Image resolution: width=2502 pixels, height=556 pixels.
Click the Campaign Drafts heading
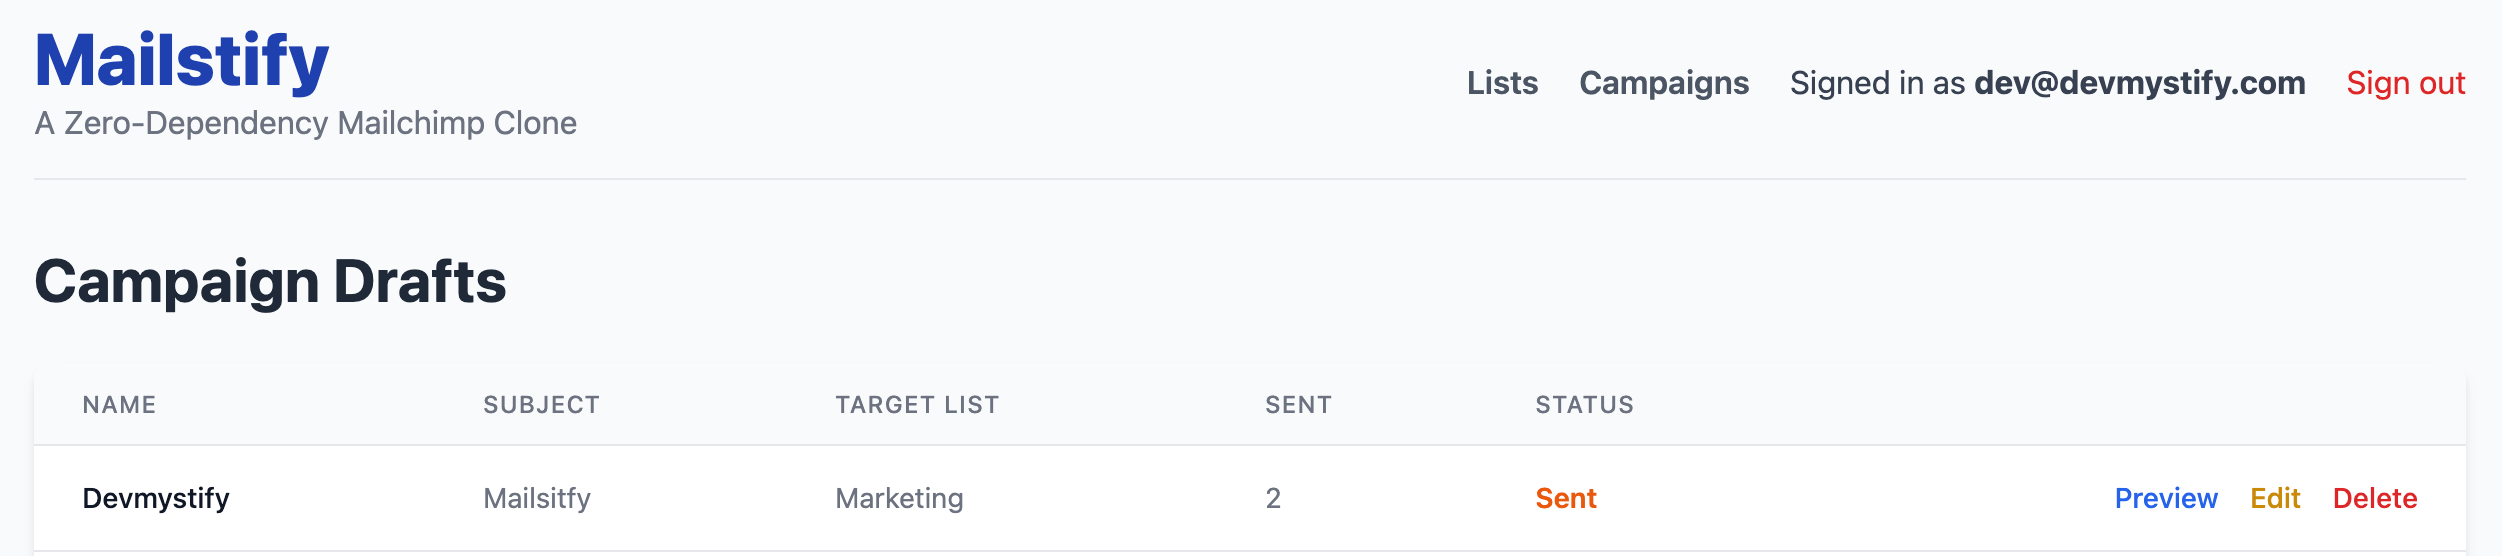pyautogui.click(x=270, y=281)
